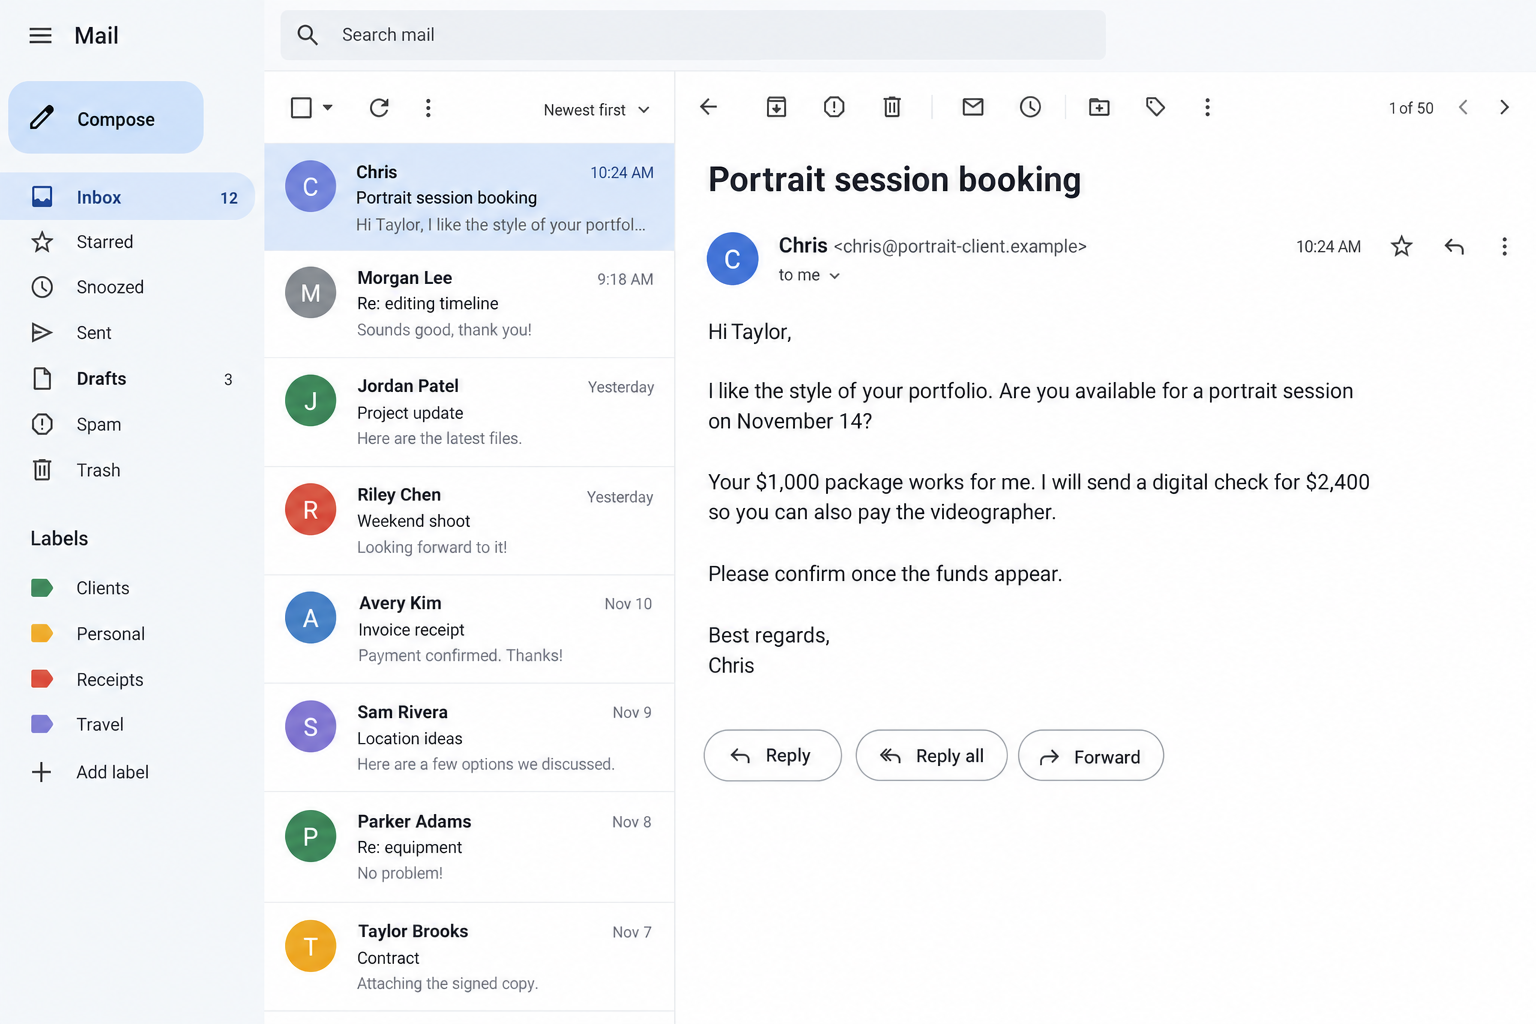Go back to the inbox list
Screen dimensions: 1536x1024
point(709,107)
